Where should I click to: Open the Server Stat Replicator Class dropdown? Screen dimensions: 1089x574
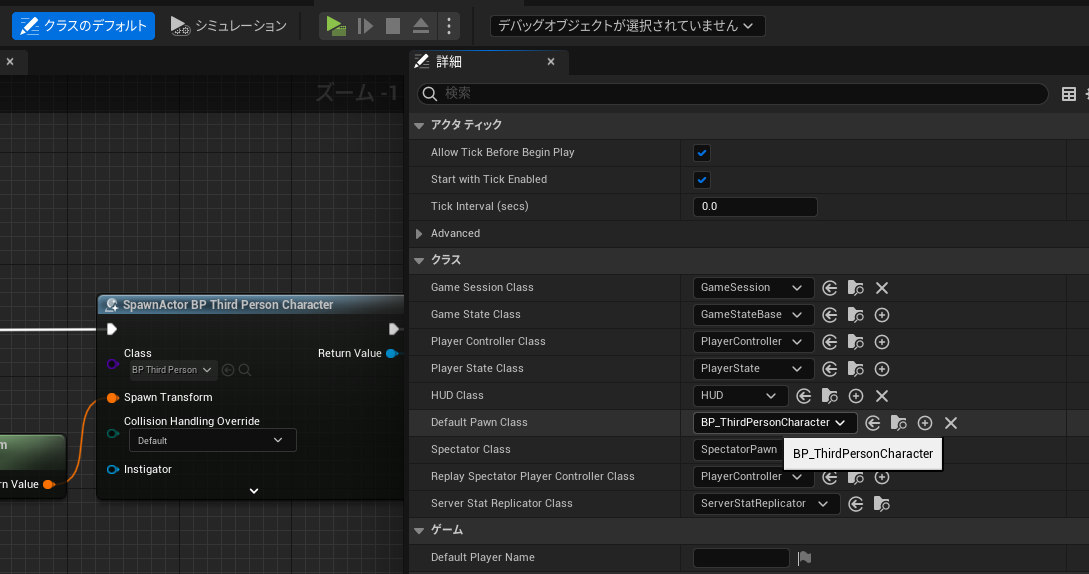pyautogui.click(x=766, y=504)
